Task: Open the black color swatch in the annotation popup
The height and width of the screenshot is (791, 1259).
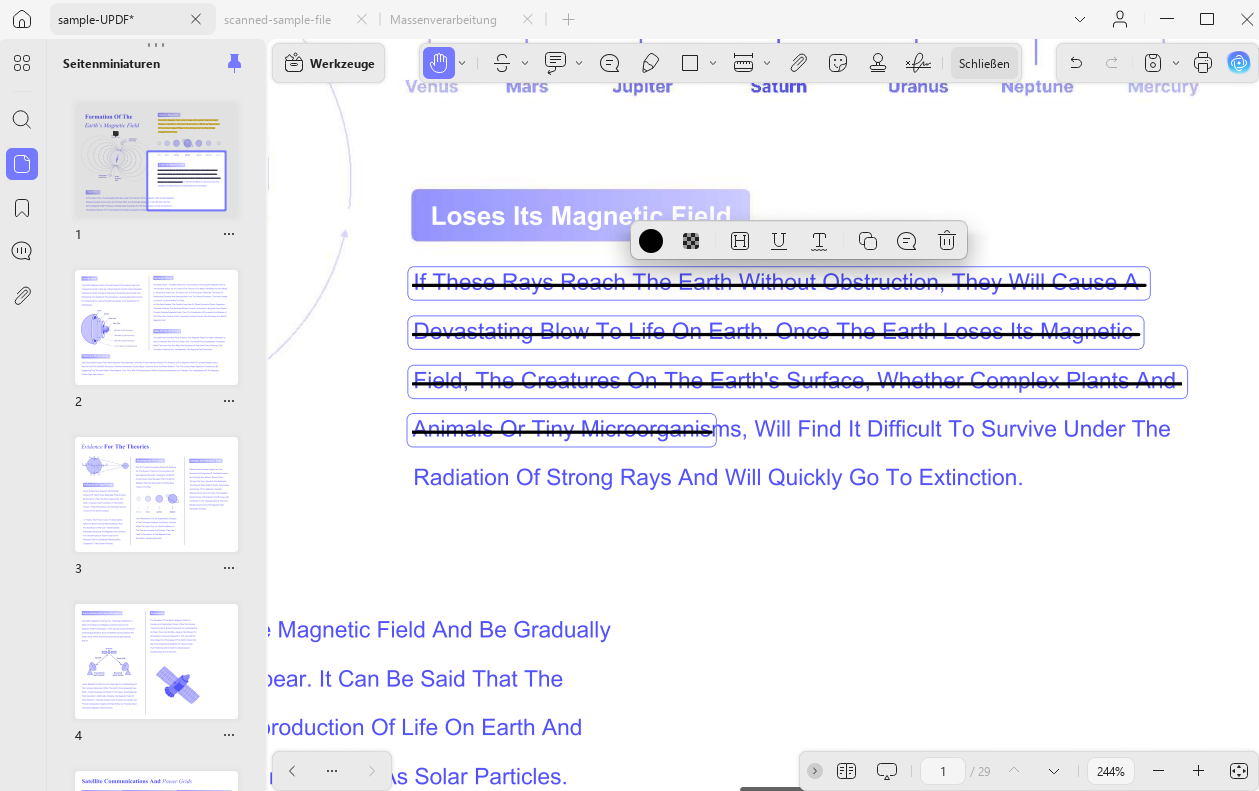Action: pos(651,241)
